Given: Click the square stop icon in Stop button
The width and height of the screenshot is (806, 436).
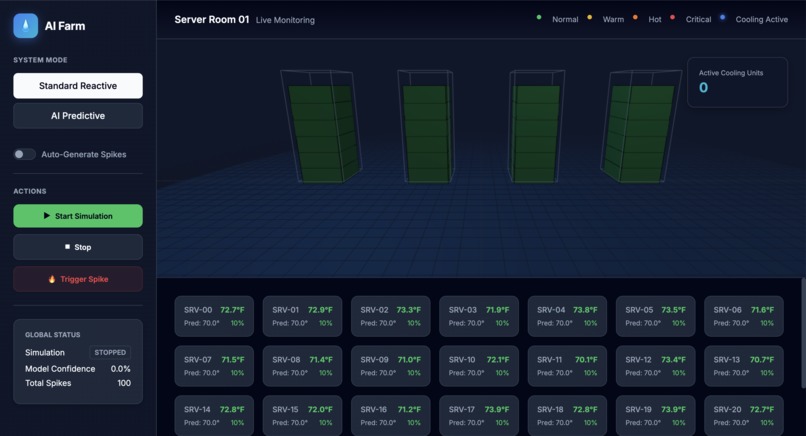Looking at the screenshot, I should point(67,247).
